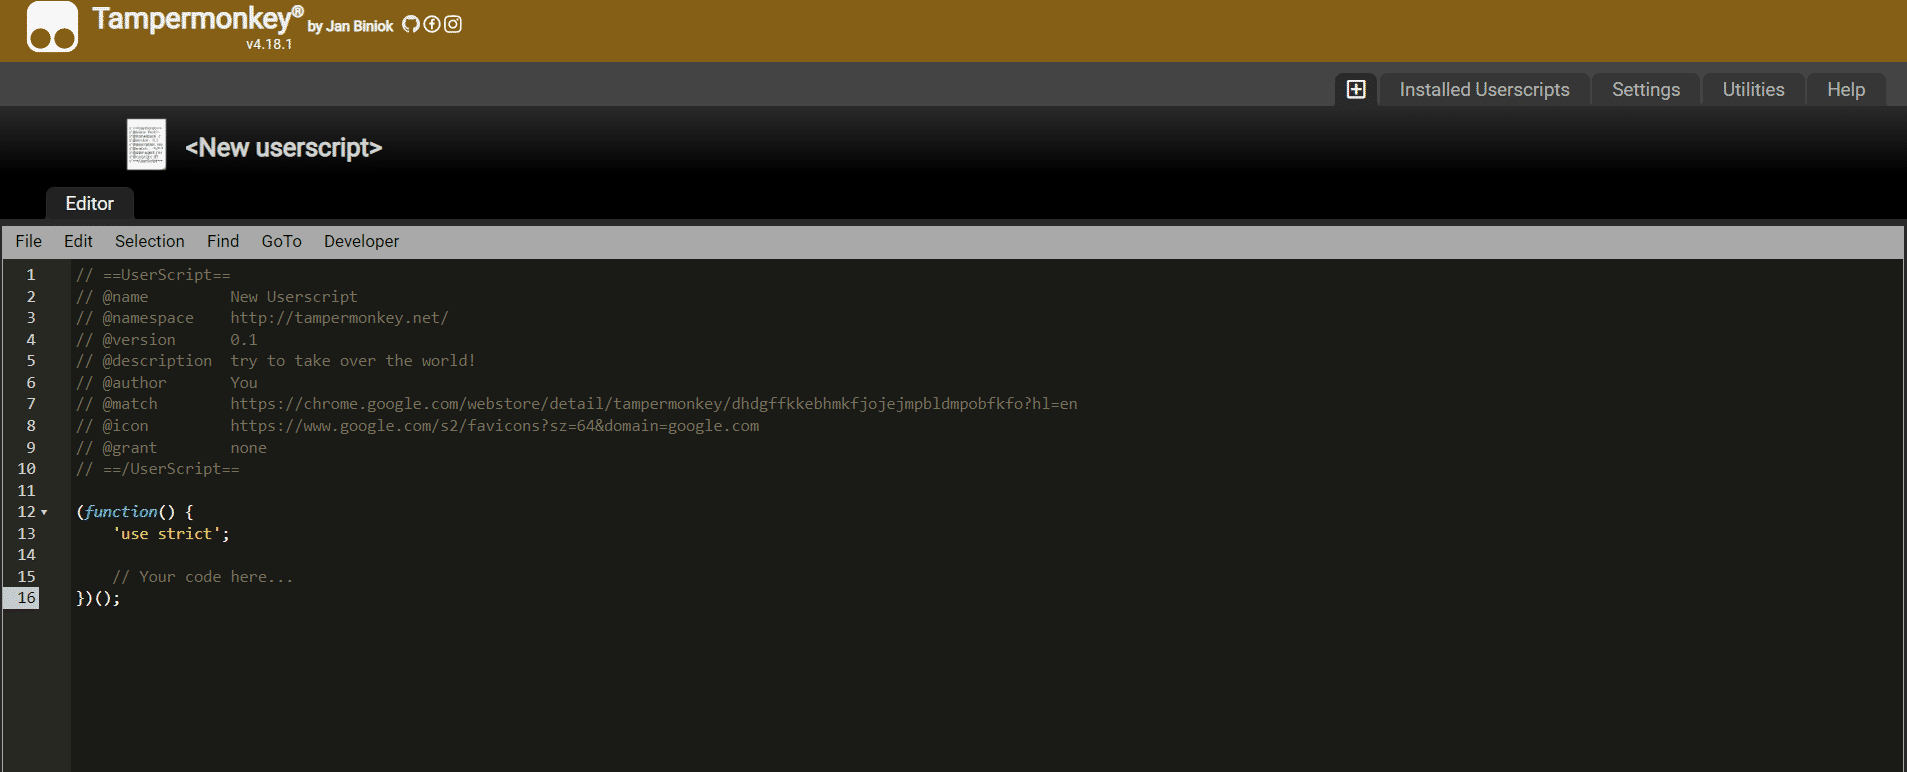Screen dimensions: 1907x772
Task: Collapse the function fold arrow on line 12
Action: coord(44,512)
